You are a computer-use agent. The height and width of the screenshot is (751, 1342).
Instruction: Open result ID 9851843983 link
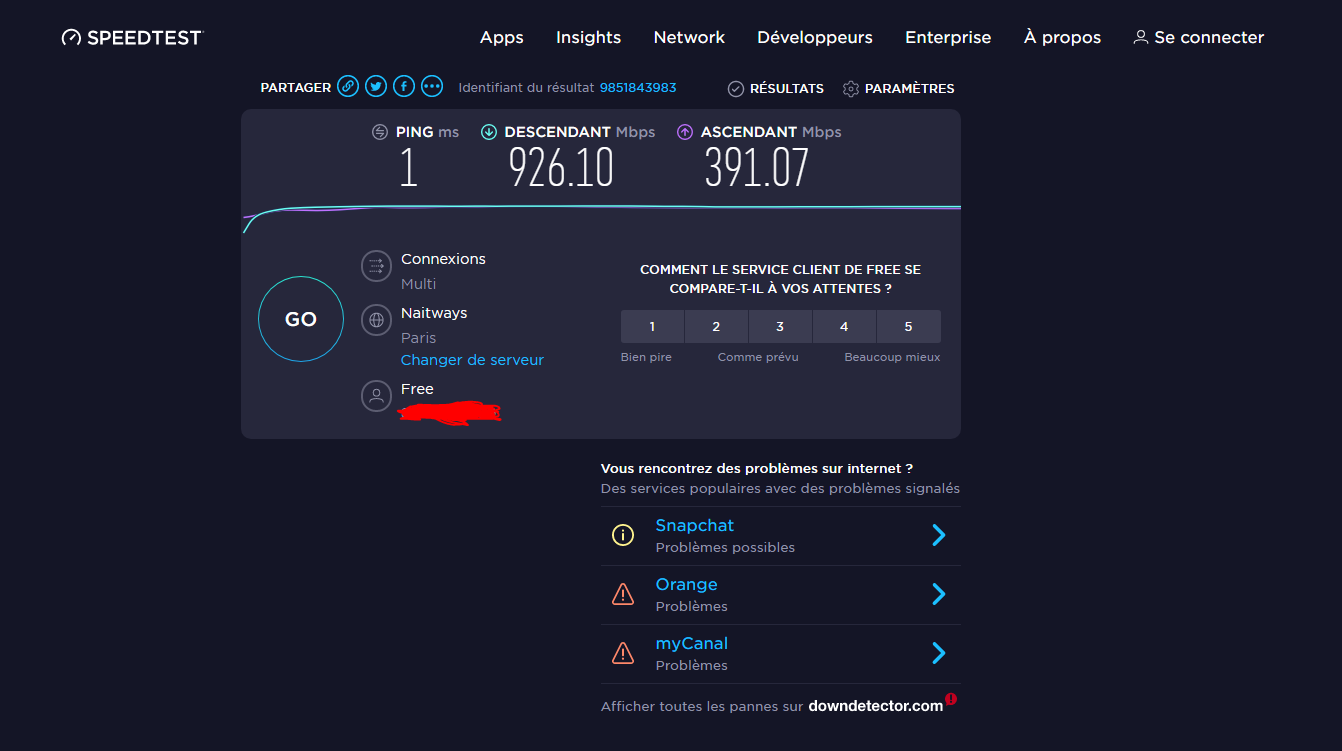[x=638, y=88]
